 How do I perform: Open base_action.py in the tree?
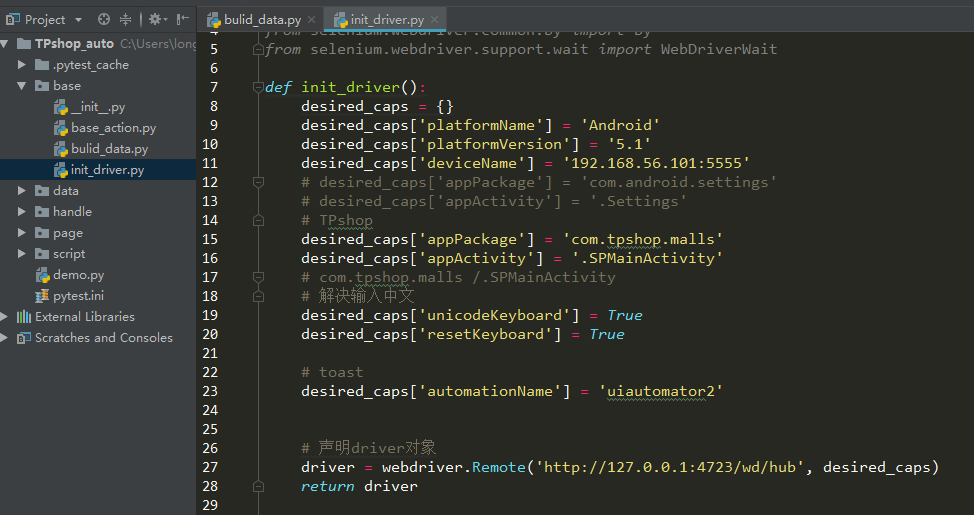click(x=114, y=128)
